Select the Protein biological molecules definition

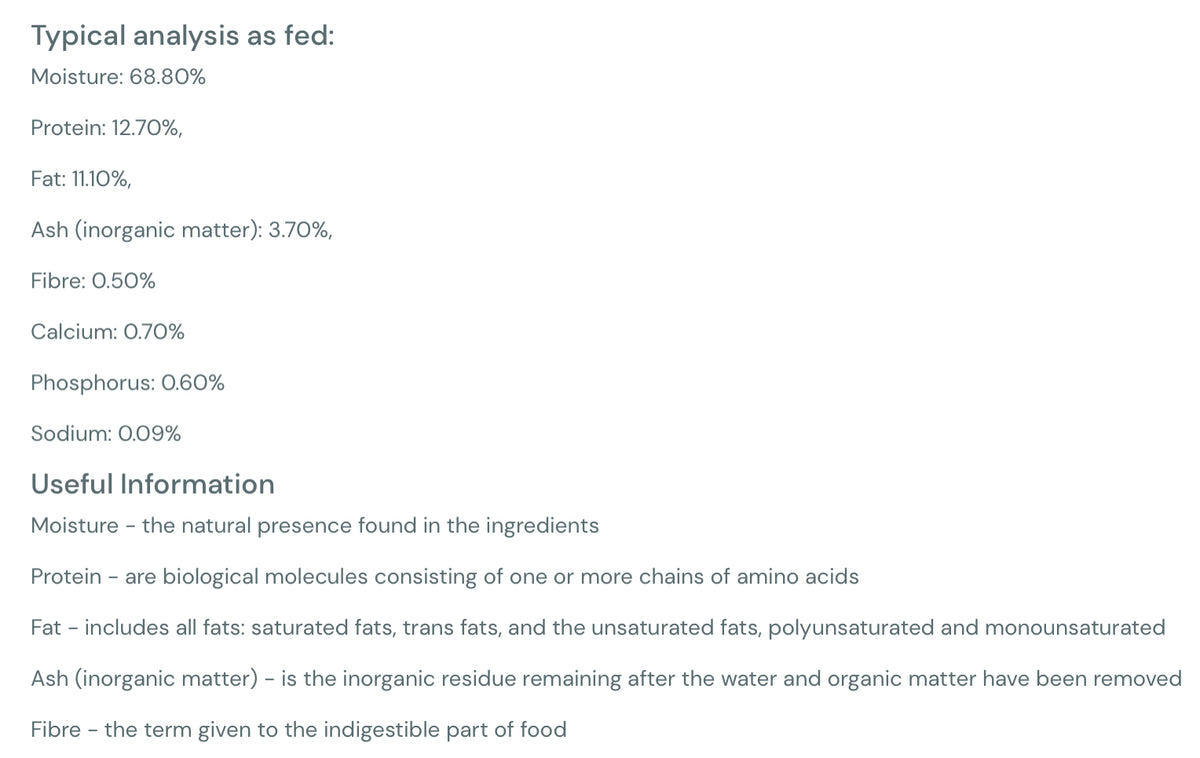click(445, 577)
